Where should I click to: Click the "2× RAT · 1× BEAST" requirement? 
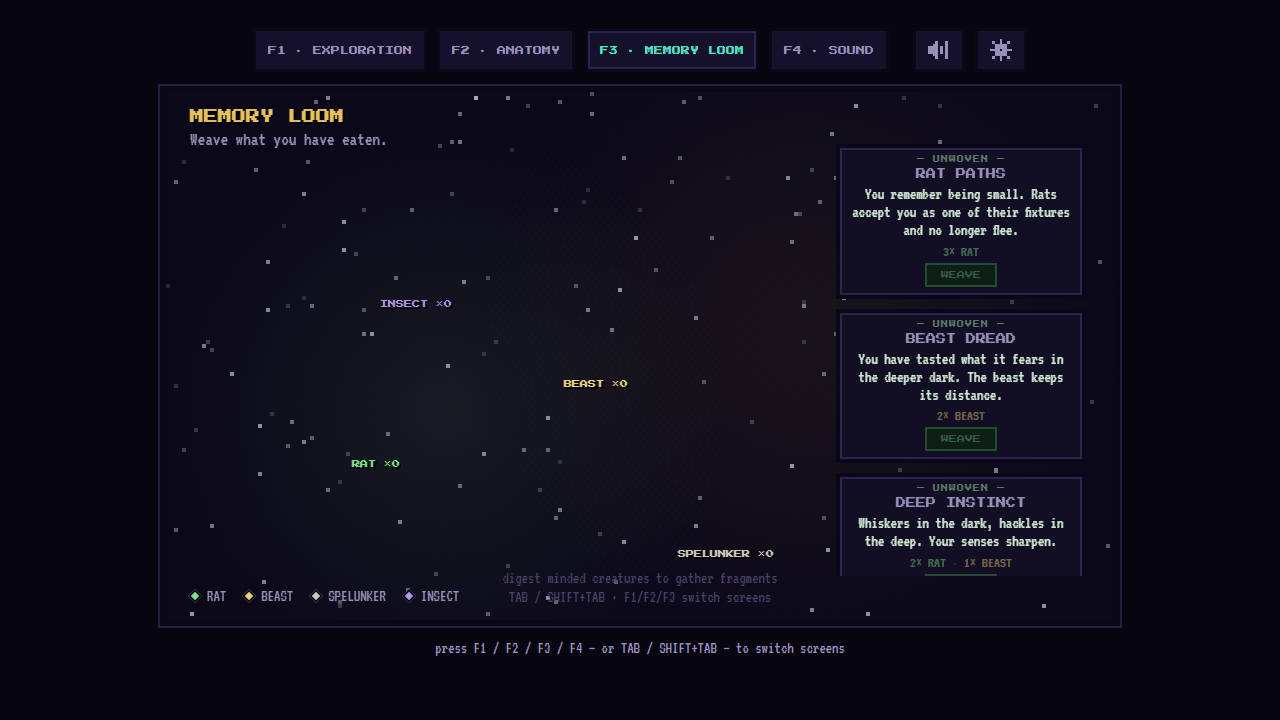[x=961, y=564]
